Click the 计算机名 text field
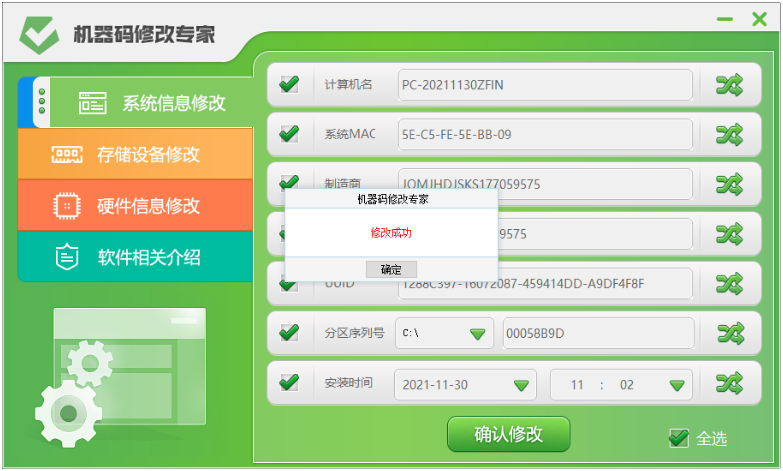This screenshot has width=783, height=471. (x=545, y=85)
